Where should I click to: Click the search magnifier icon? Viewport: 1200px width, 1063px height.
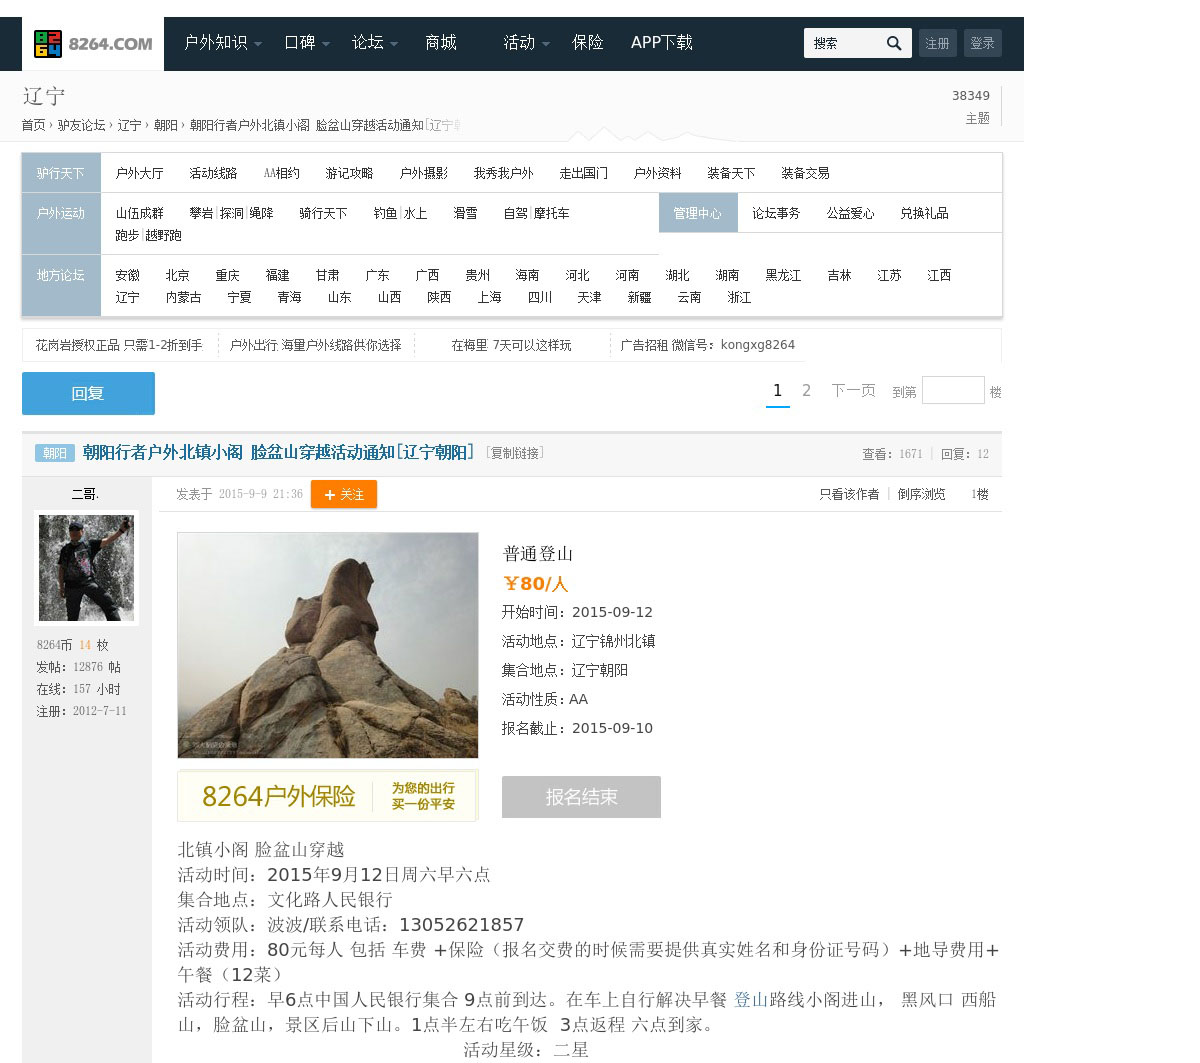pyautogui.click(x=894, y=43)
